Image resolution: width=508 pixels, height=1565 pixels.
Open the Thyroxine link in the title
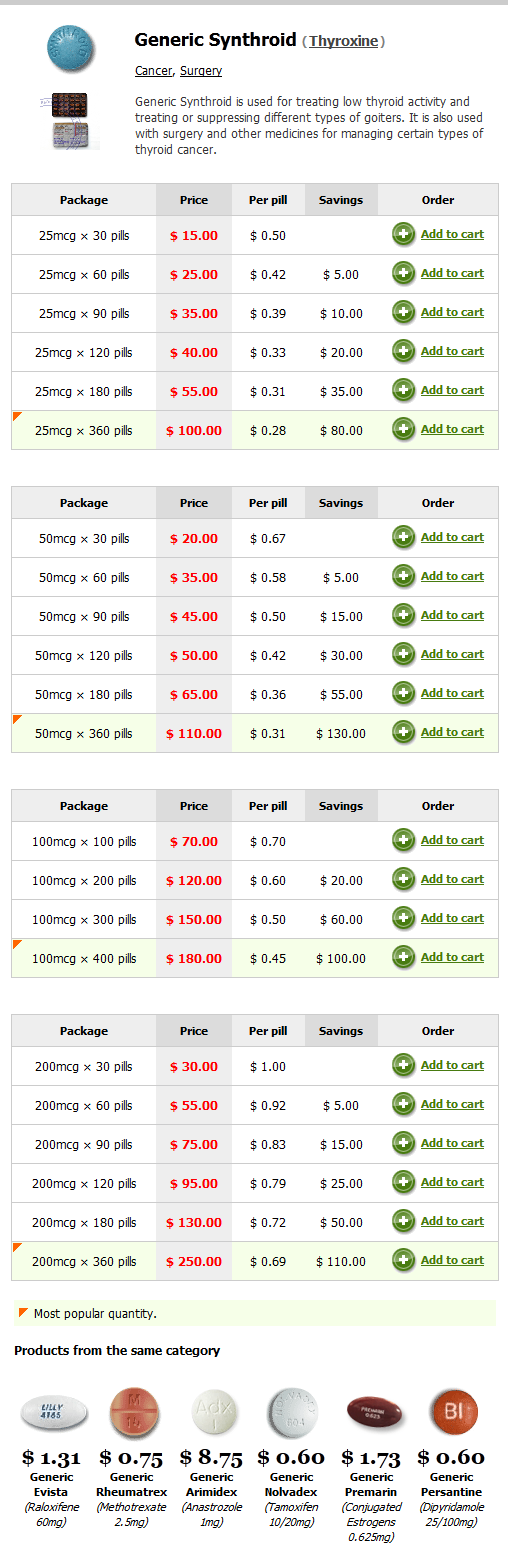pyautogui.click(x=343, y=41)
